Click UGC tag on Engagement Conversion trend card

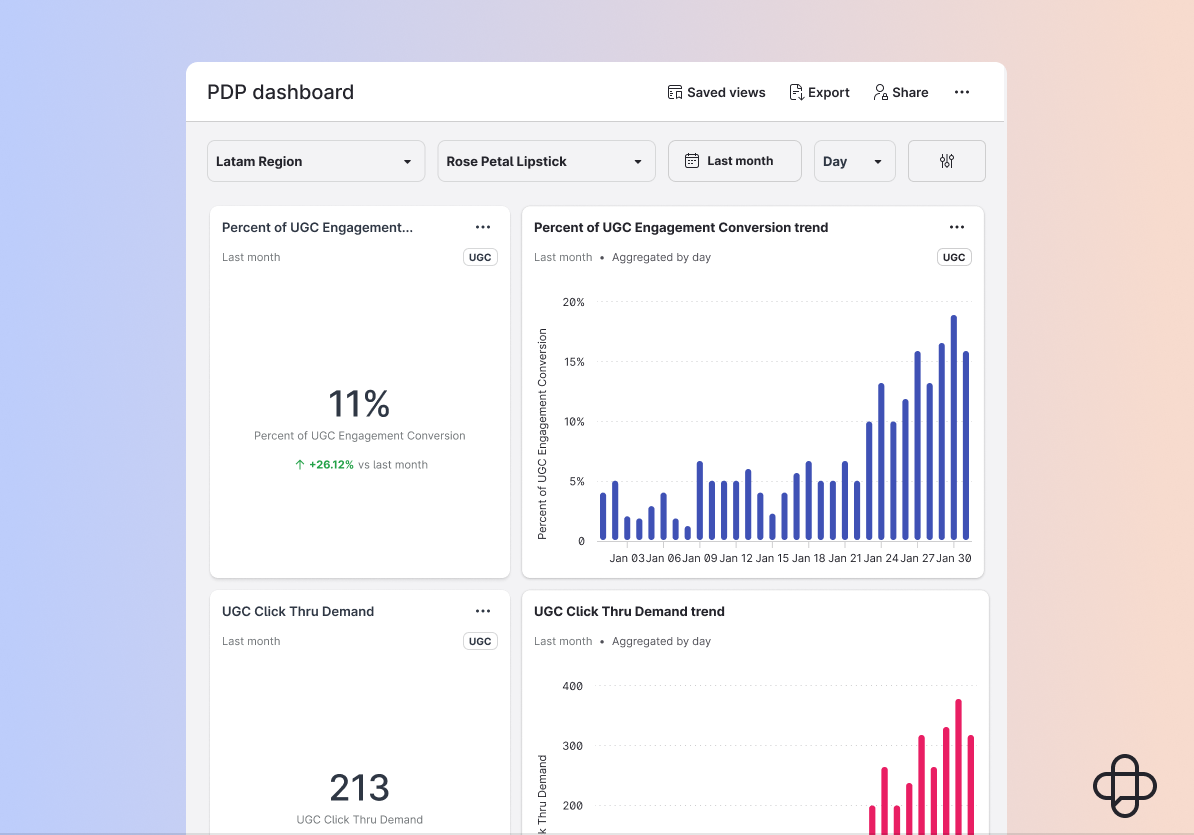[953, 257]
